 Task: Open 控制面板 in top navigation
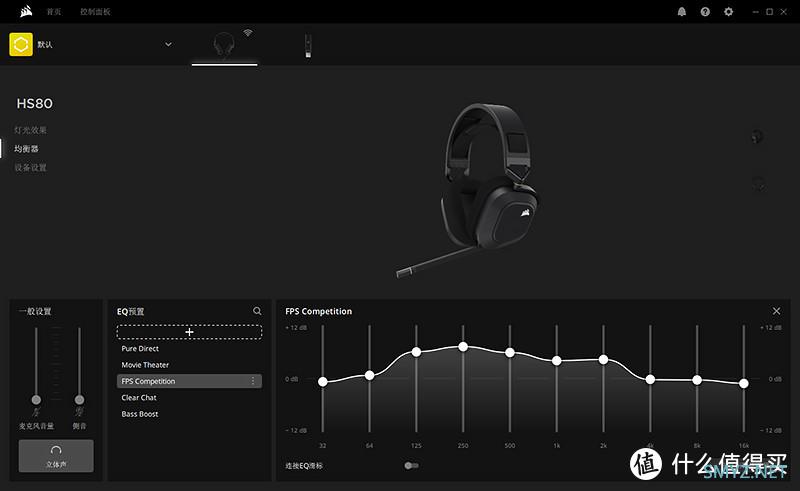click(x=95, y=12)
